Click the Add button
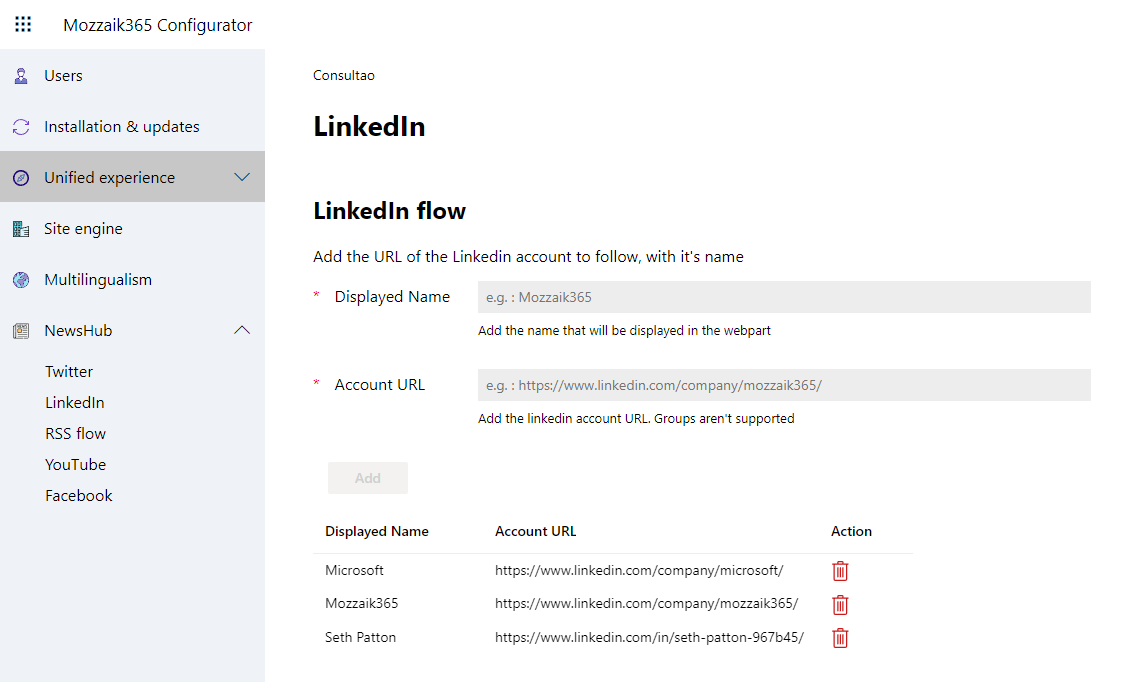 click(368, 478)
